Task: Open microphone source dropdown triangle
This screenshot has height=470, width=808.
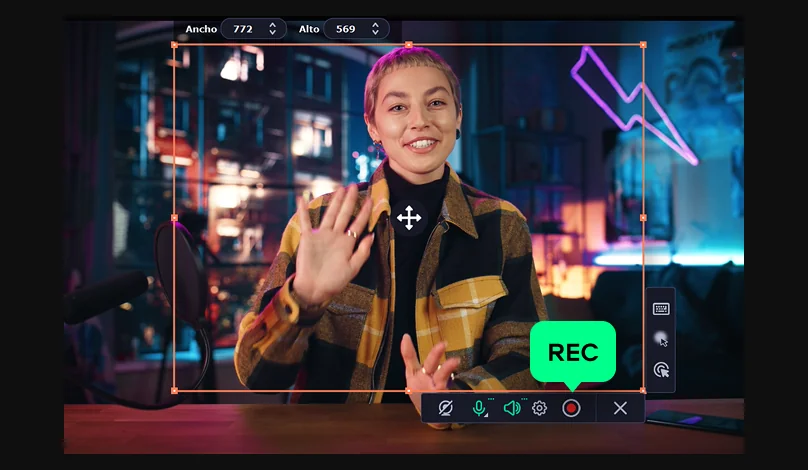Action: point(486,414)
